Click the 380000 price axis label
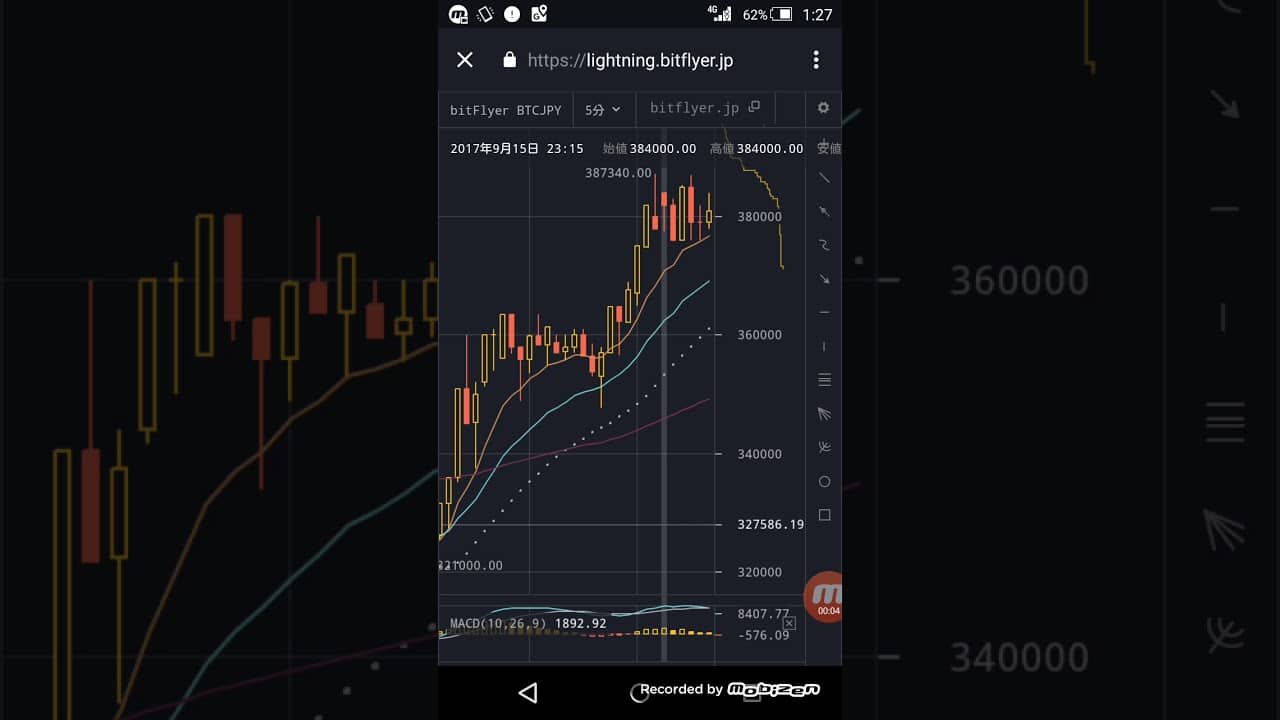The width and height of the screenshot is (1280, 720). (760, 216)
